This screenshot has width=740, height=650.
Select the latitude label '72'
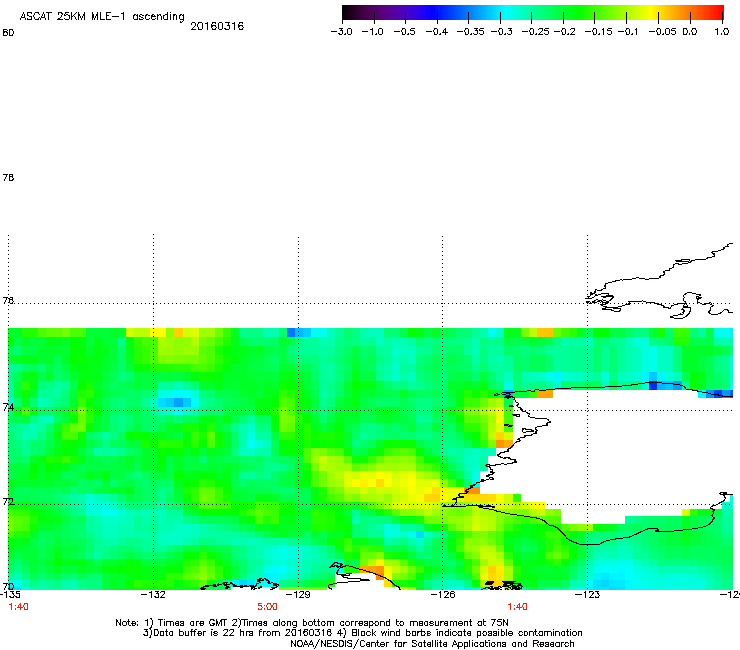(x=8, y=502)
